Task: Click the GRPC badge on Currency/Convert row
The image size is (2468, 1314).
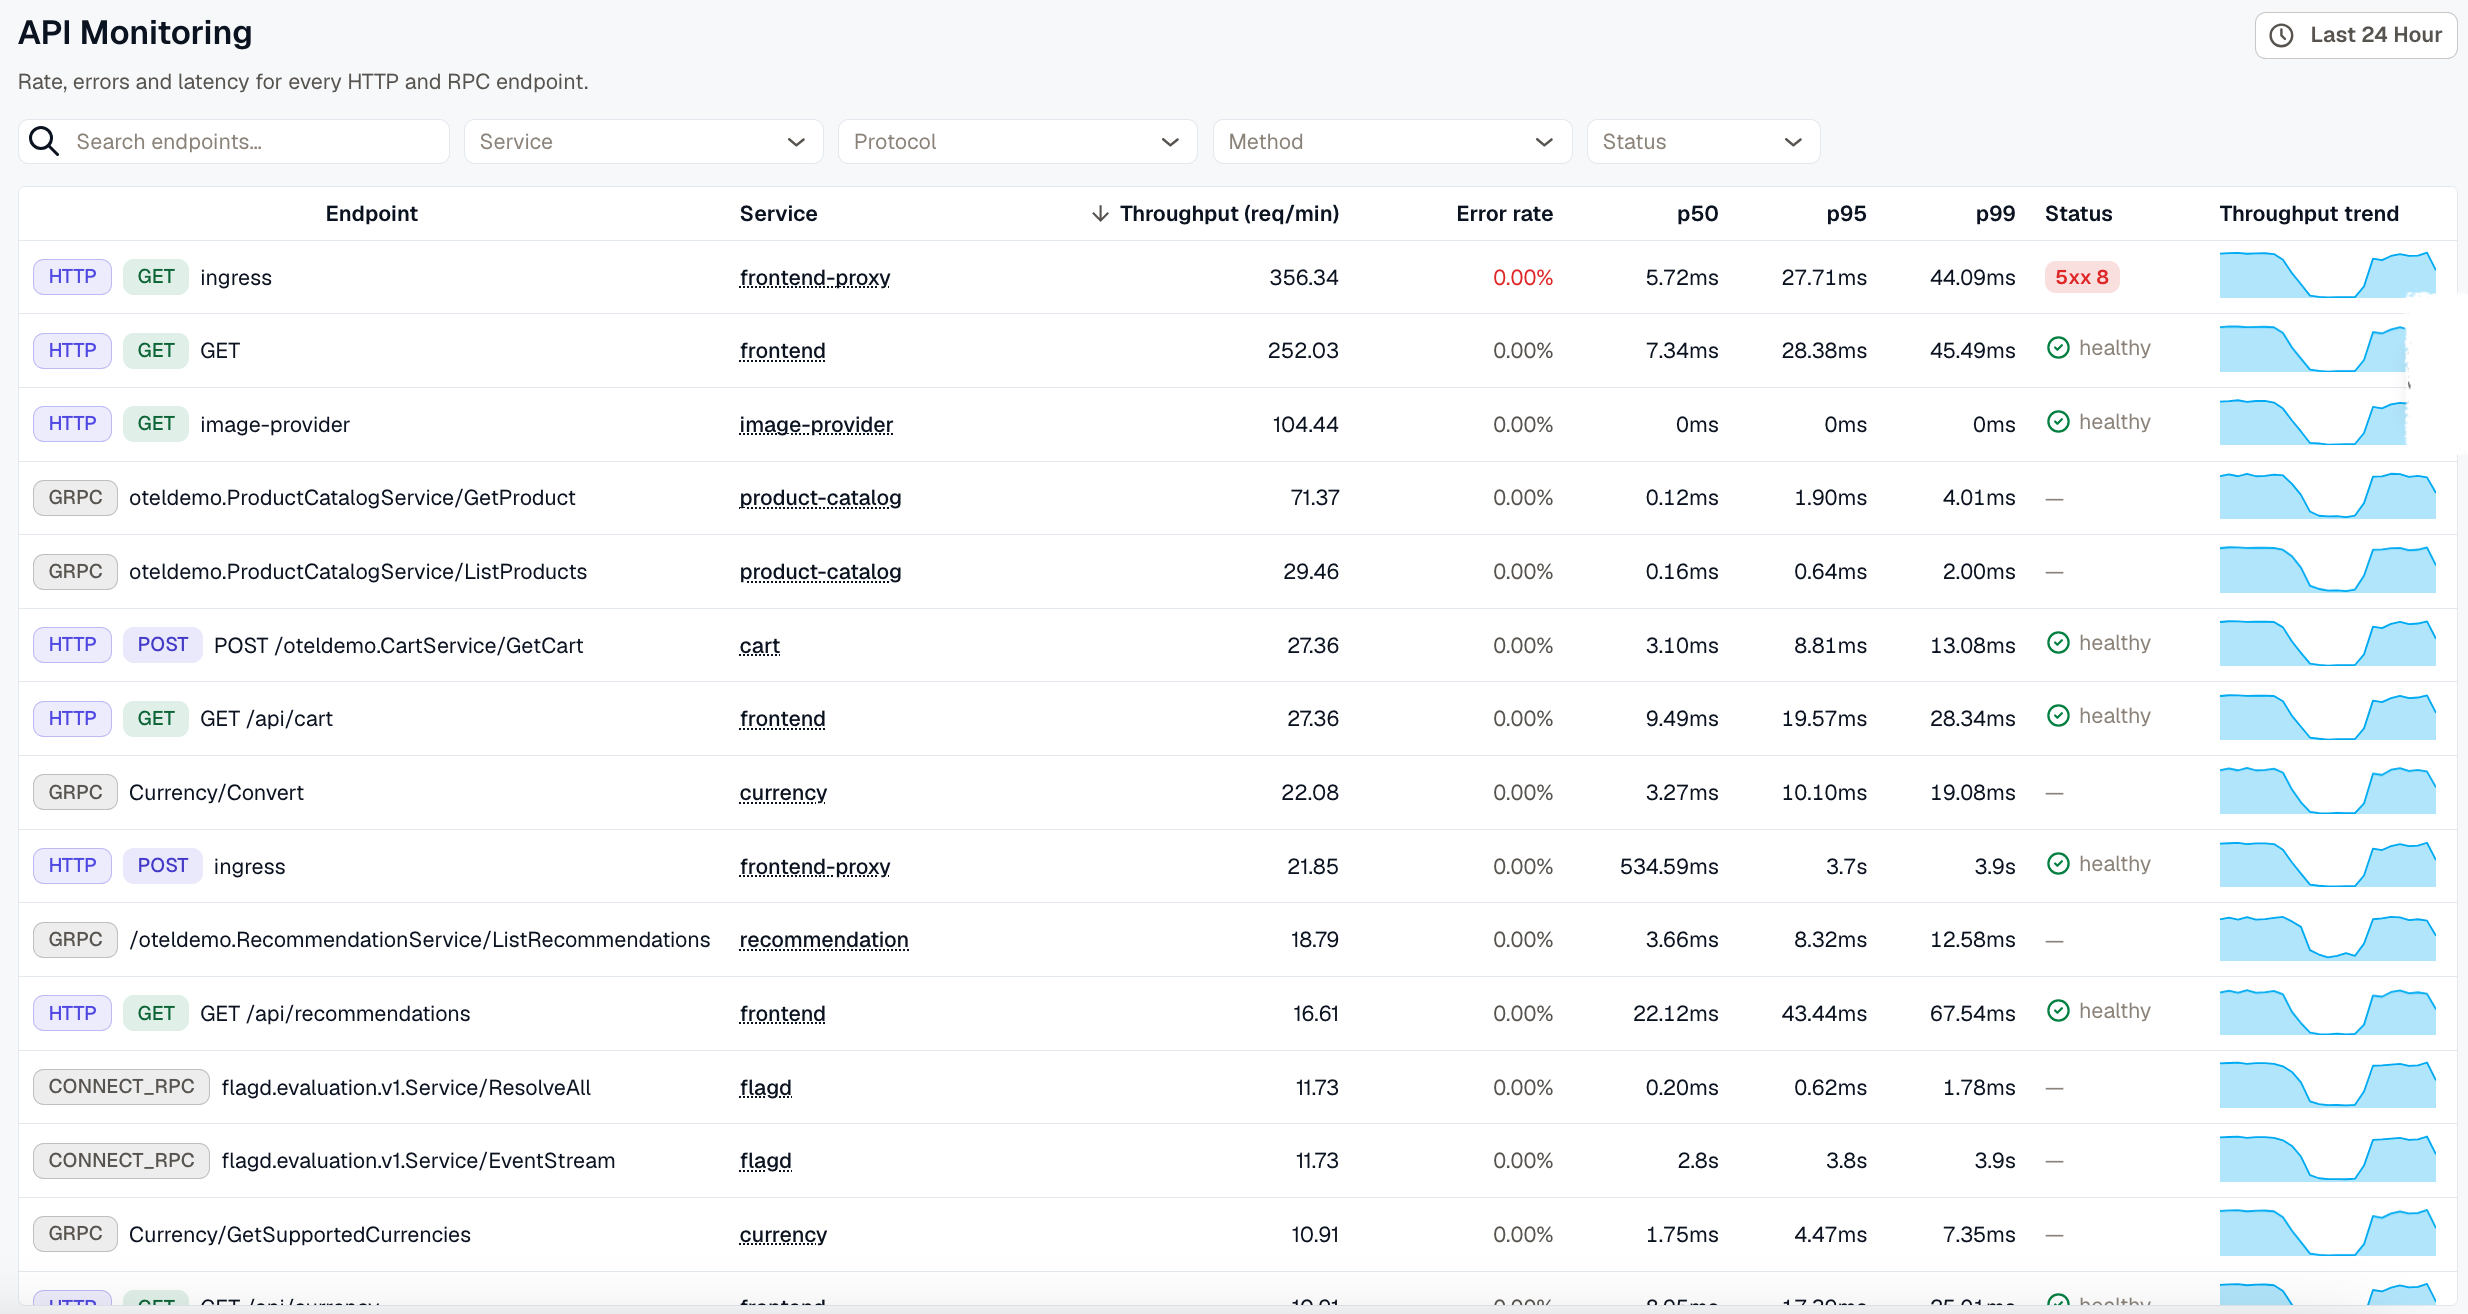Action: [75, 792]
